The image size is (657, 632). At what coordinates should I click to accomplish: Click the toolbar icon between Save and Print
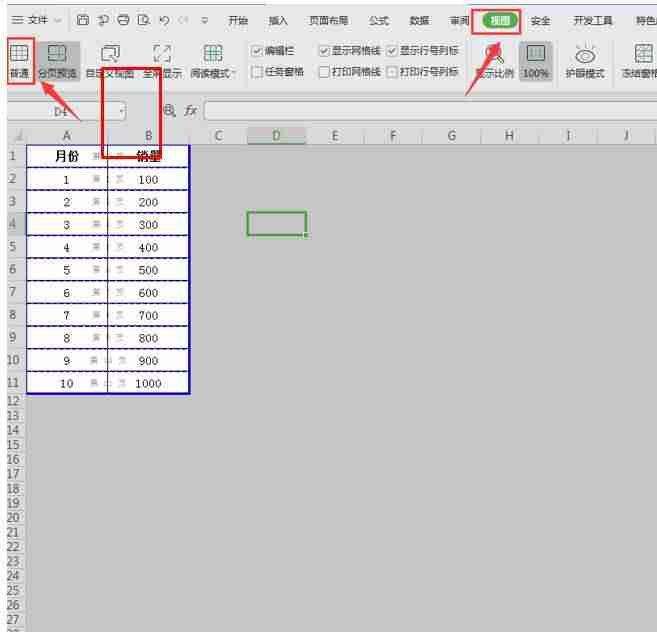tap(103, 20)
